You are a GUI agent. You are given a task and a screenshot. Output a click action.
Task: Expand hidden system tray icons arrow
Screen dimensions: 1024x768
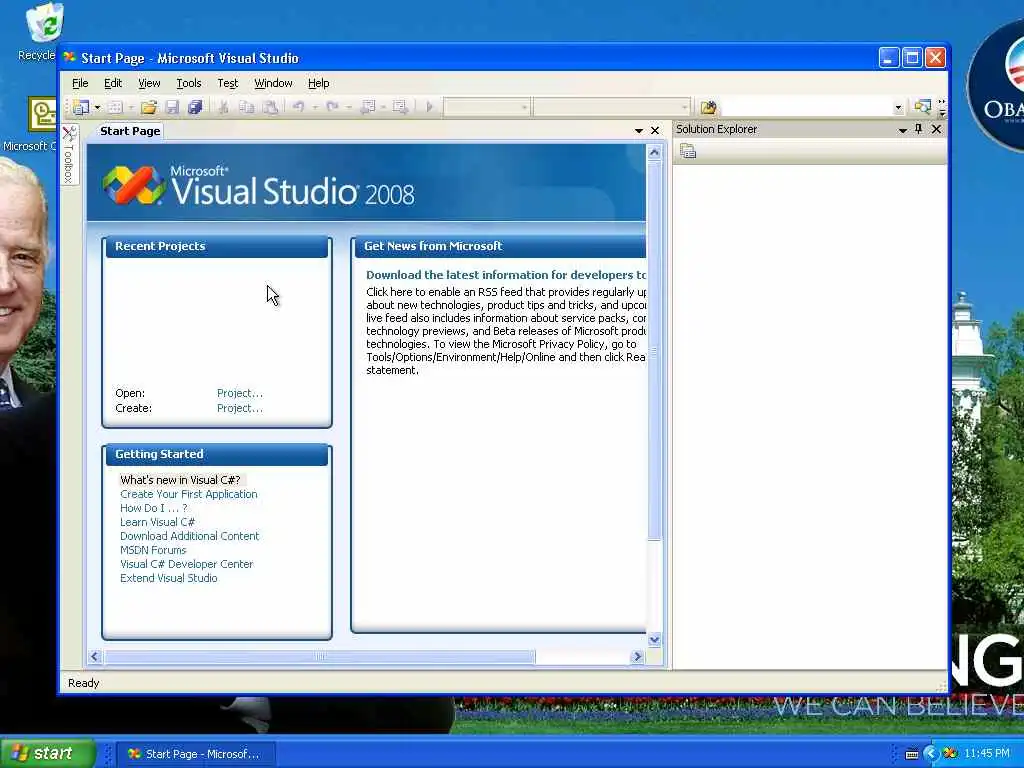point(931,754)
